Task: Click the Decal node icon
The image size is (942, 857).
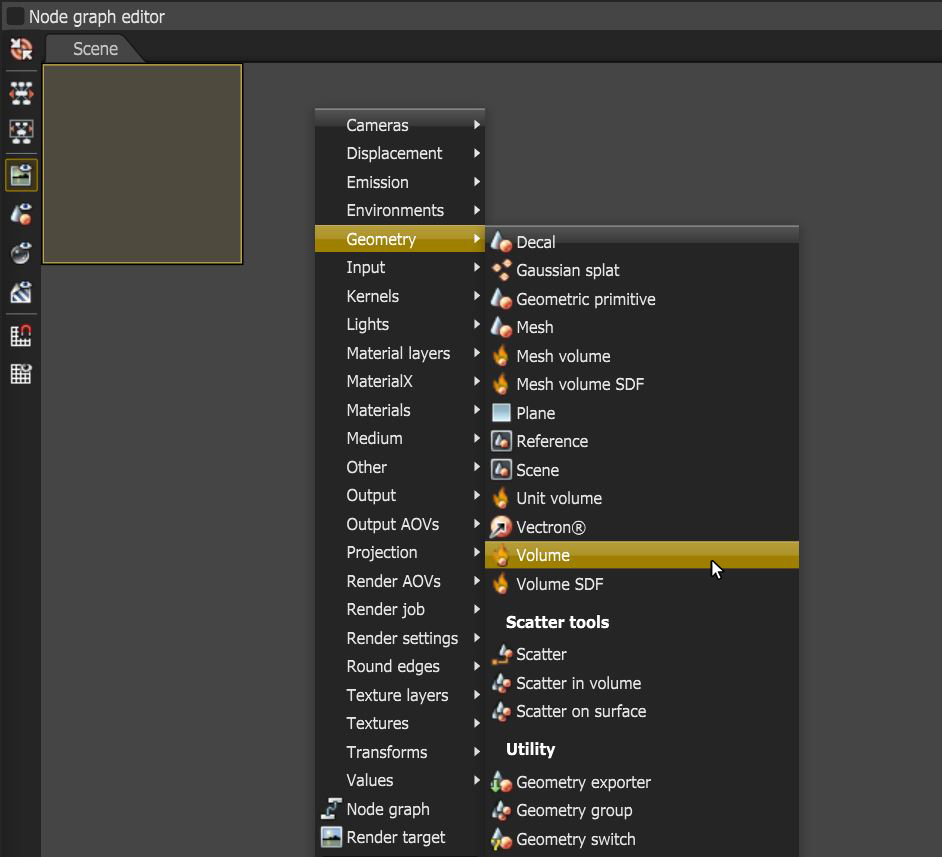Action: [501, 242]
